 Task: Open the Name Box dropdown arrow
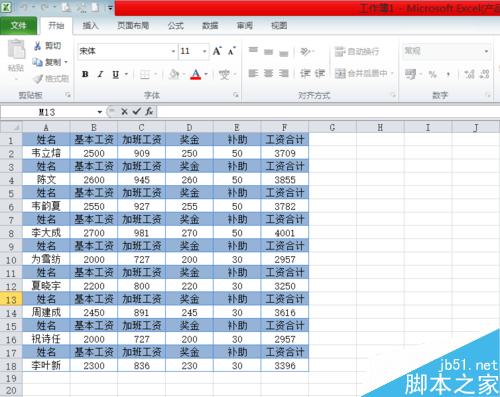coord(99,112)
